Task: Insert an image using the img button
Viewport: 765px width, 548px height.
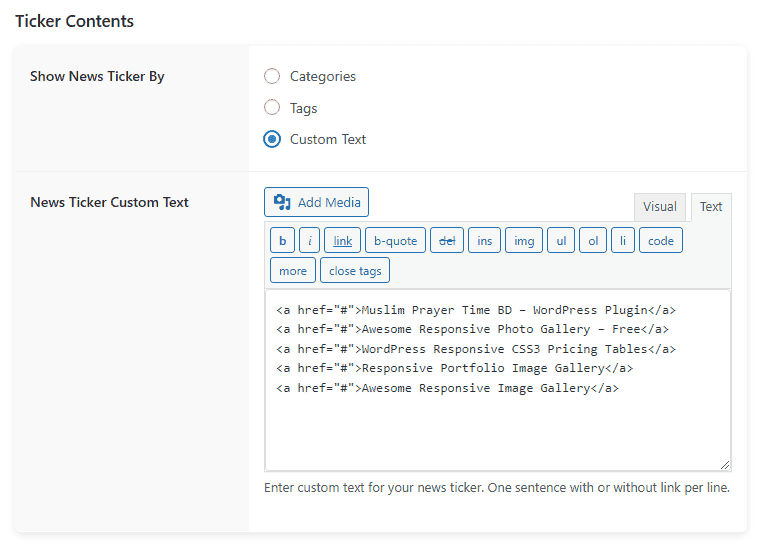Action: [x=524, y=240]
